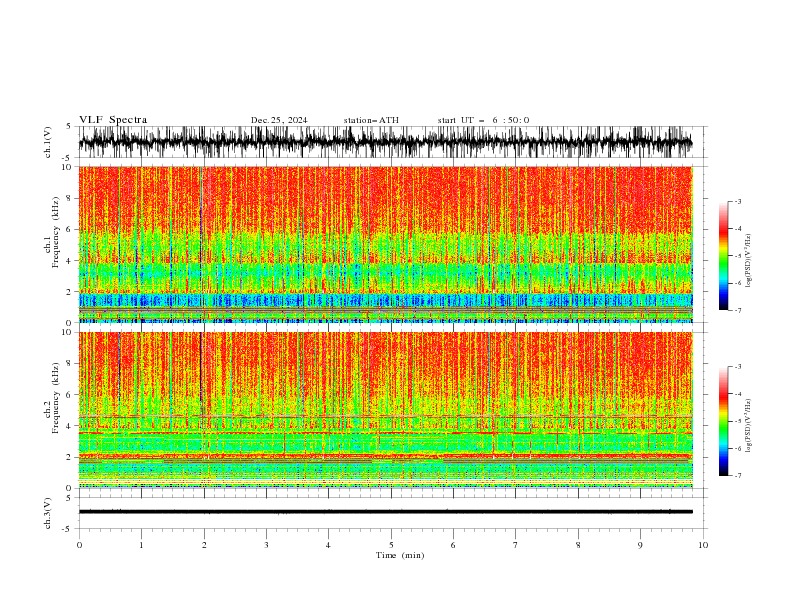Click the ch.2 spectrogram color bar
Viewport: 792px width, 612px height.
(723, 421)
